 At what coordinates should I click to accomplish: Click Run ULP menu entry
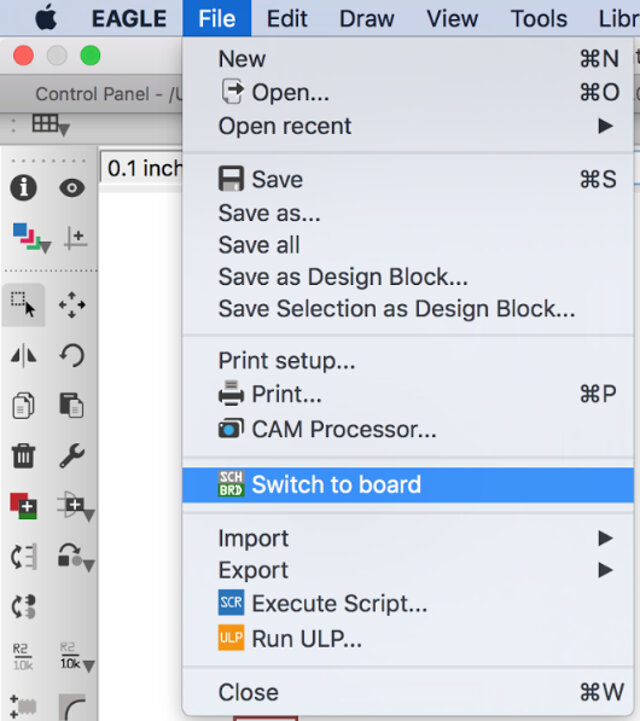point(306,637)
